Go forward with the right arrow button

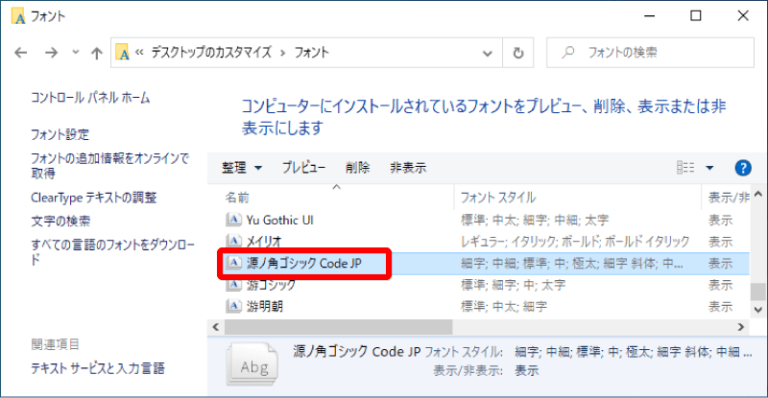(x=51, y=52)
